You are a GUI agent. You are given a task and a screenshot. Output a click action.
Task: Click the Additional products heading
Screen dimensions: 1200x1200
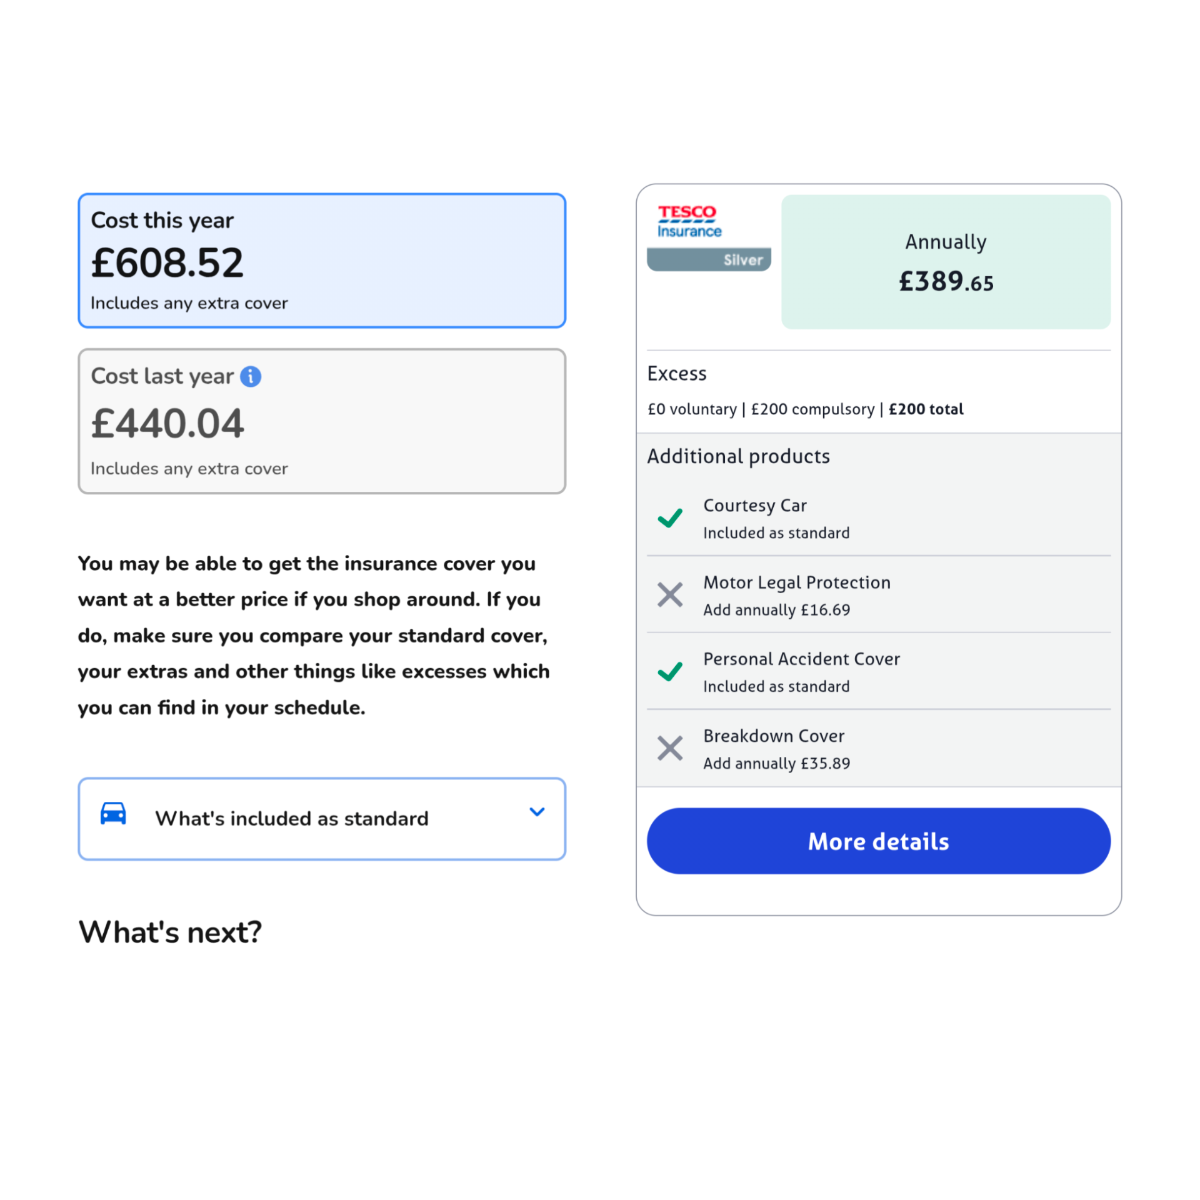point(739,456)
